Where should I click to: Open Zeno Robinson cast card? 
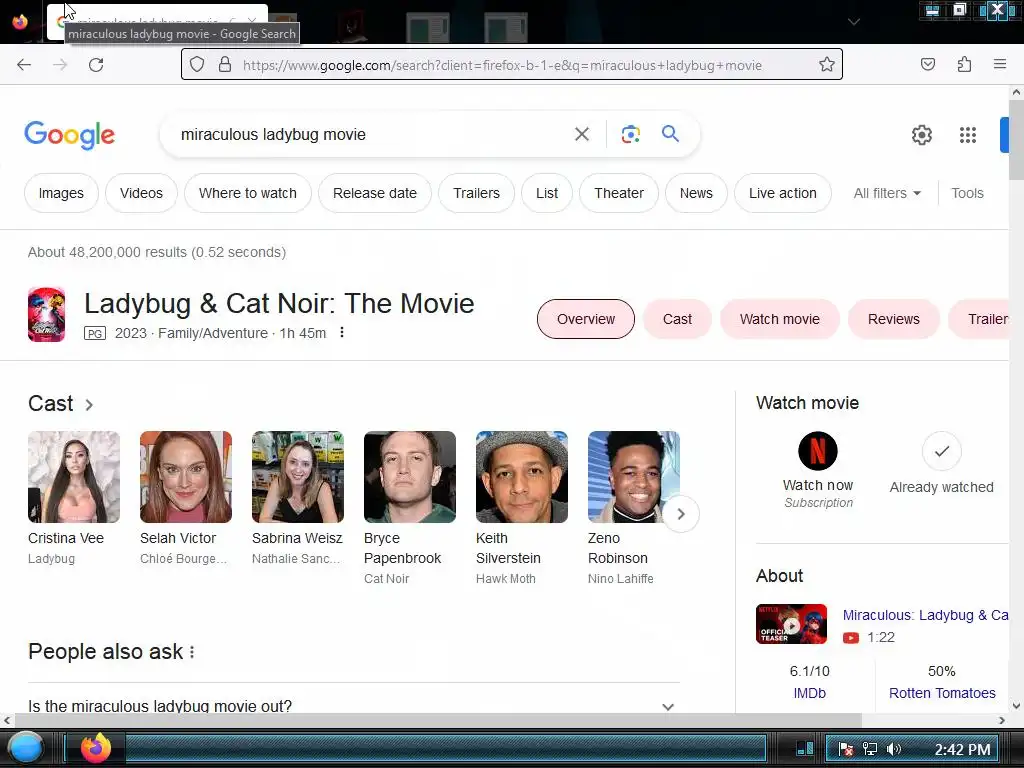pos(633,509)
